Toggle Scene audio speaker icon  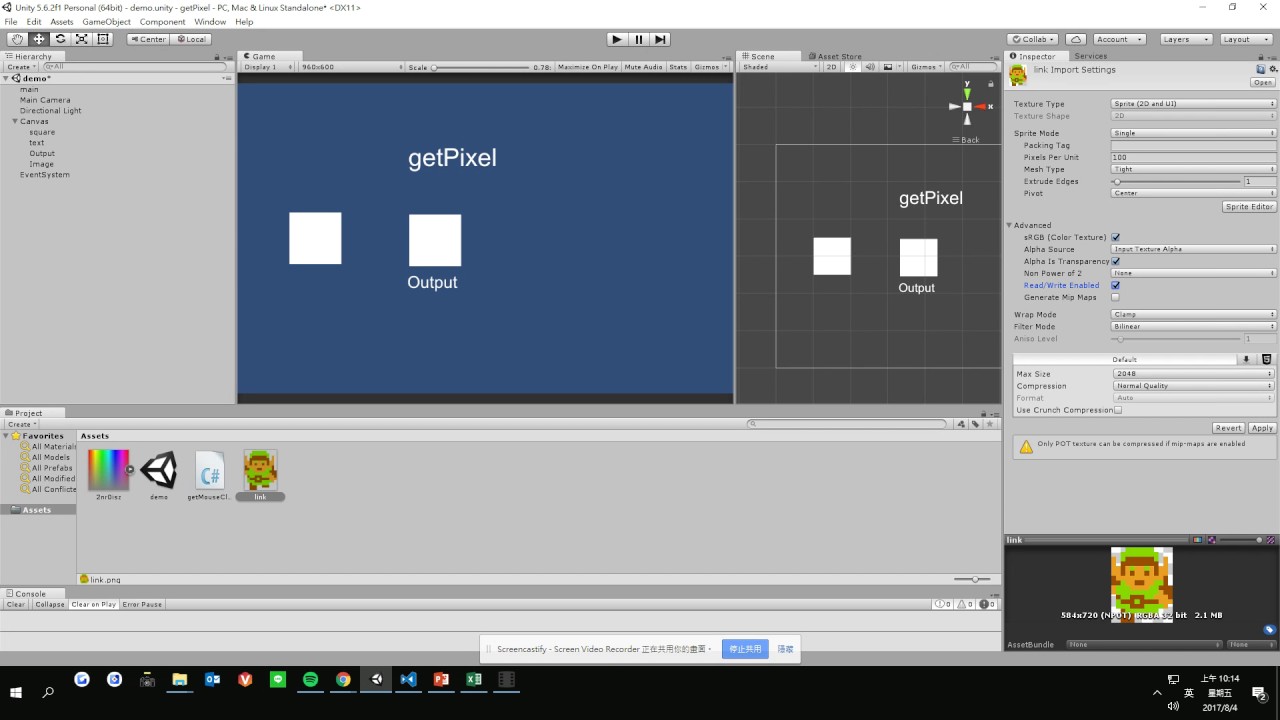click(x=869, y=67)
